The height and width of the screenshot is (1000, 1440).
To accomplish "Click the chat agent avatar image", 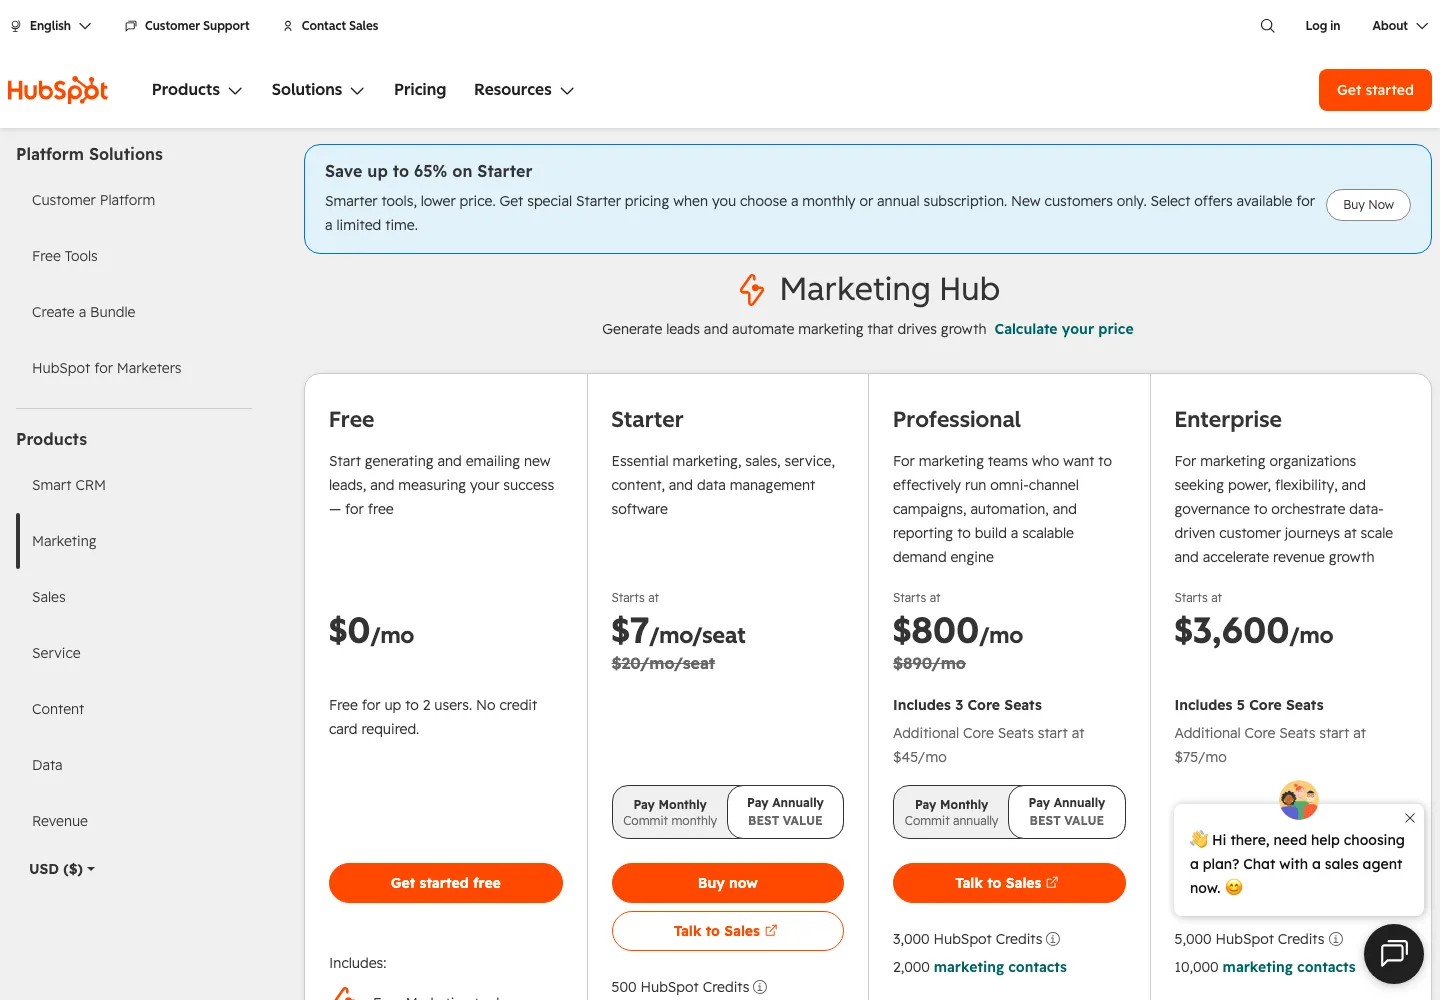I will click(1299, 800).
